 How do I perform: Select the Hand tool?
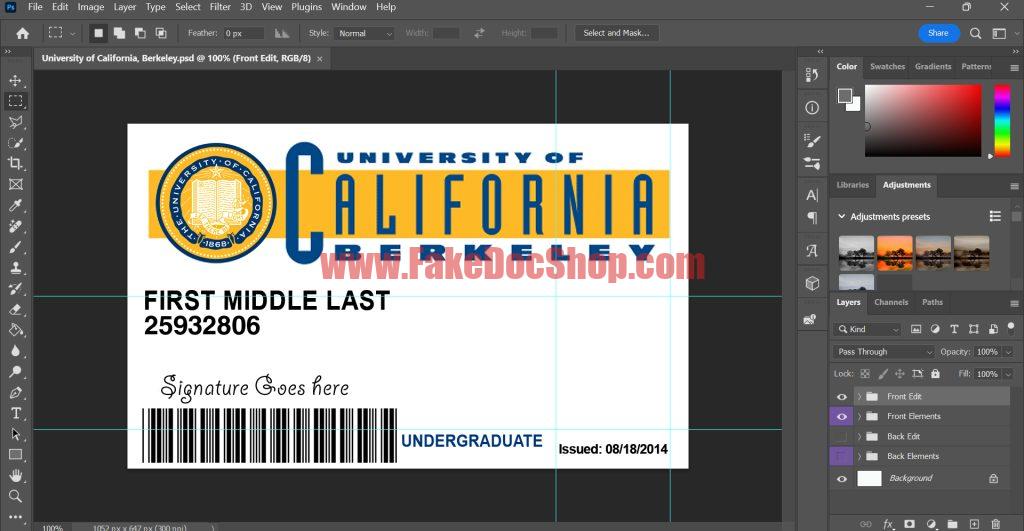[15, 475]
